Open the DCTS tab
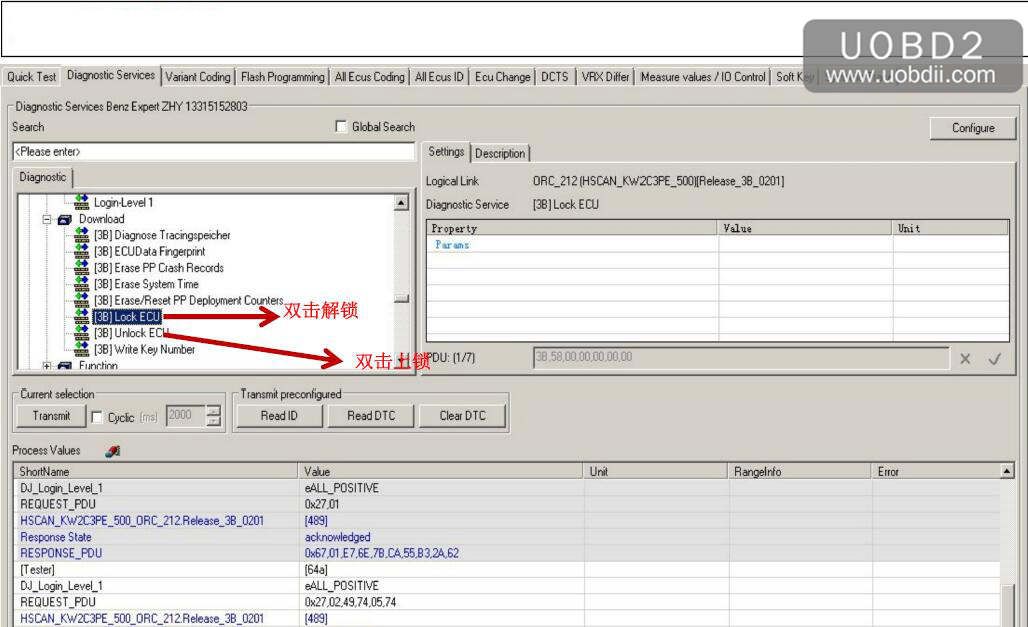This screenshot has width=1028, height=627. coord(555,77)
